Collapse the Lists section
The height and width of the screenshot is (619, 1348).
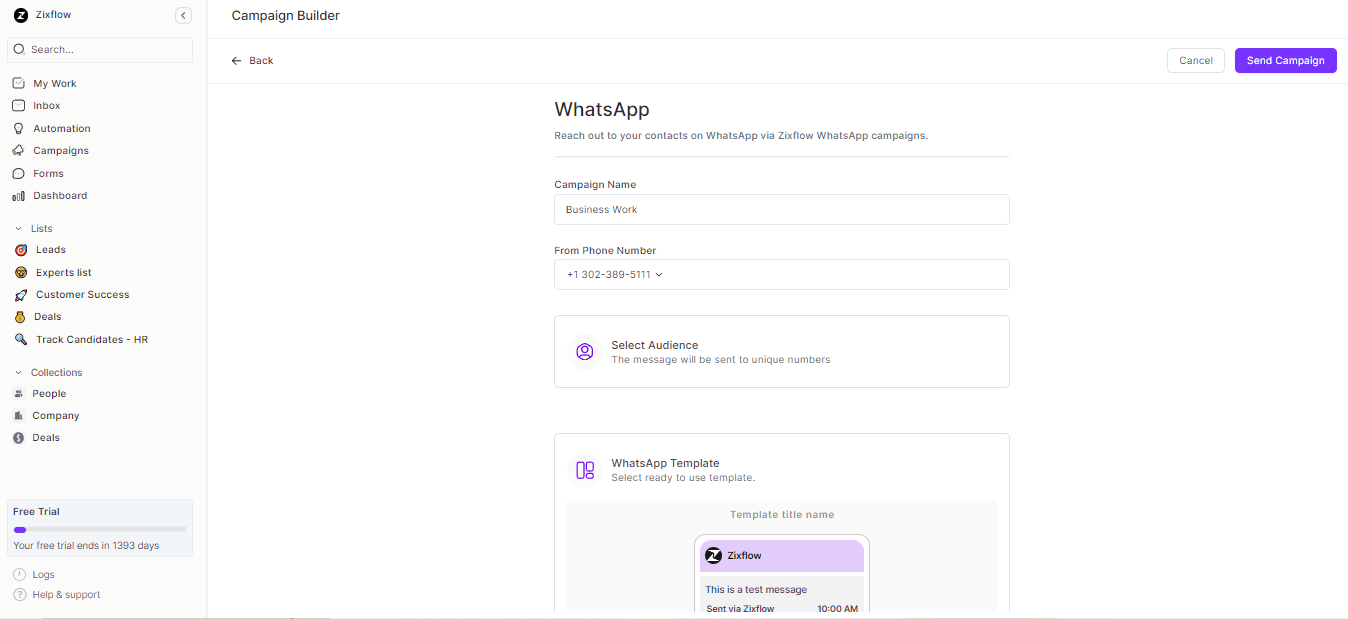17,228
